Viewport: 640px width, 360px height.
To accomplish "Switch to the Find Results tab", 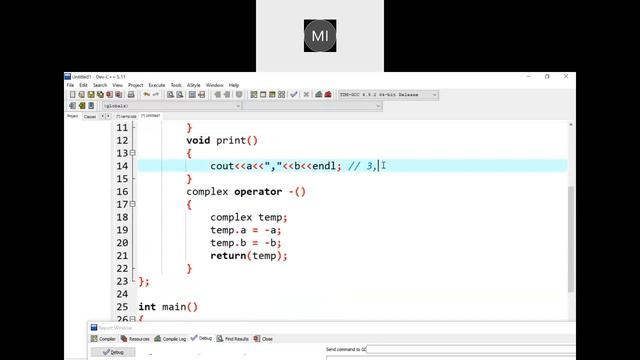I will (233, 339).
